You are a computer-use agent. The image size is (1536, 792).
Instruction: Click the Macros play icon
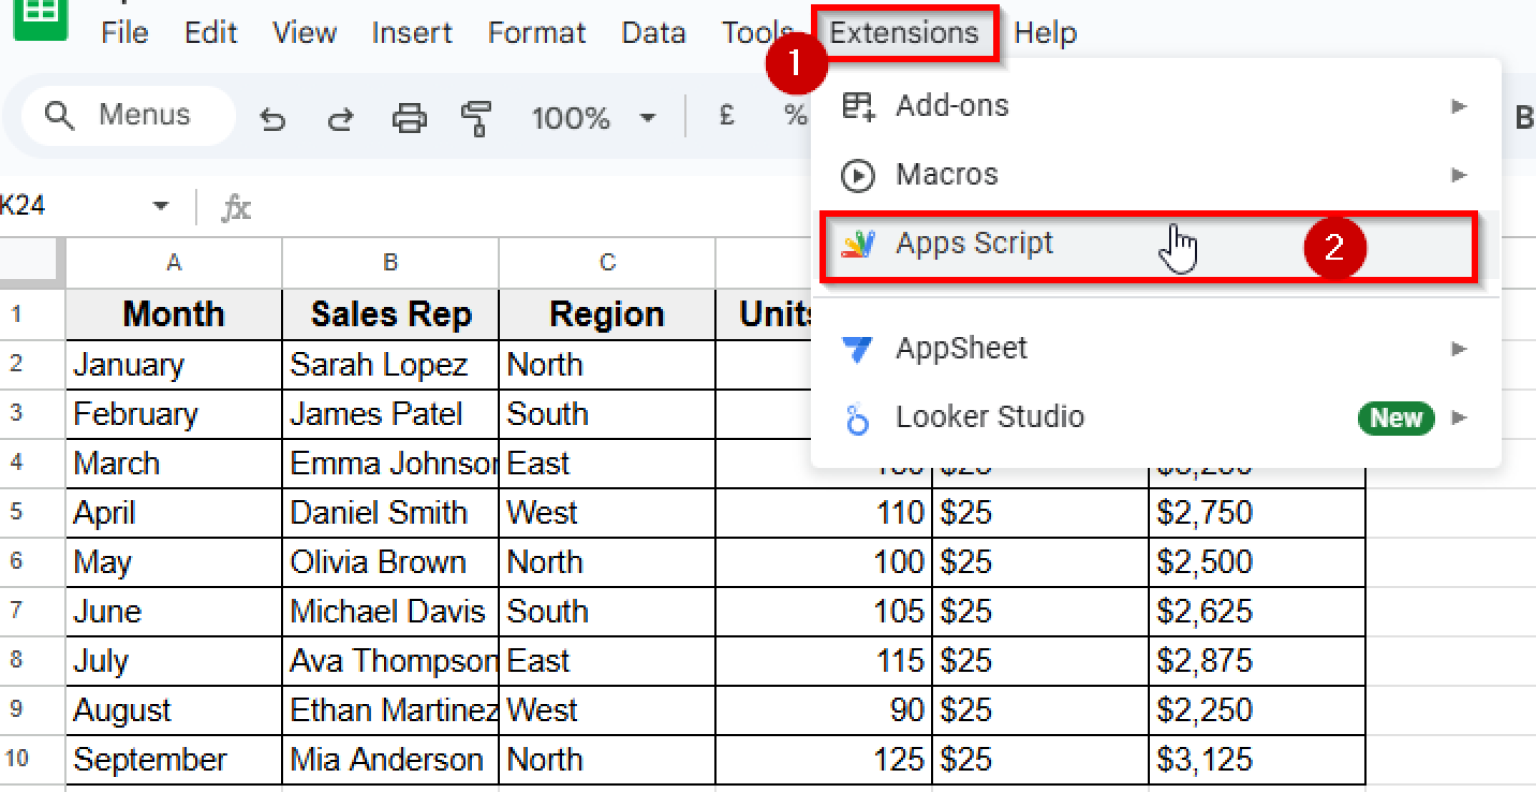pyautogui.click(x=858, y=174)
